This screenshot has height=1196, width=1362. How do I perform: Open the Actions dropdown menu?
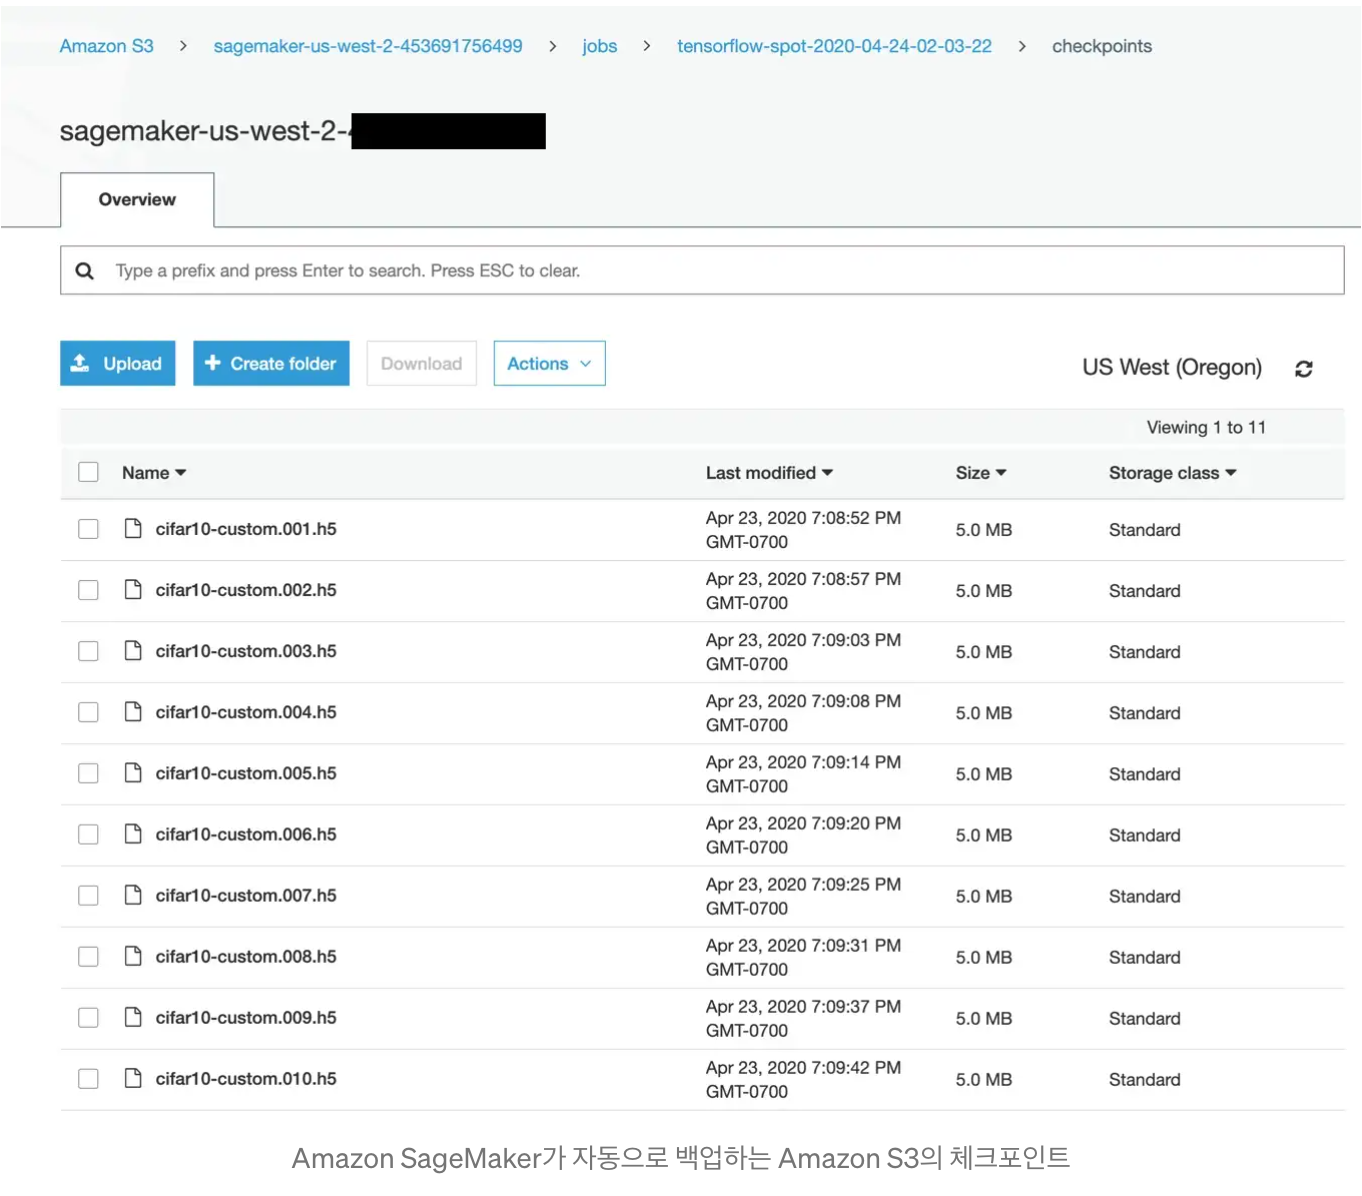549,363
